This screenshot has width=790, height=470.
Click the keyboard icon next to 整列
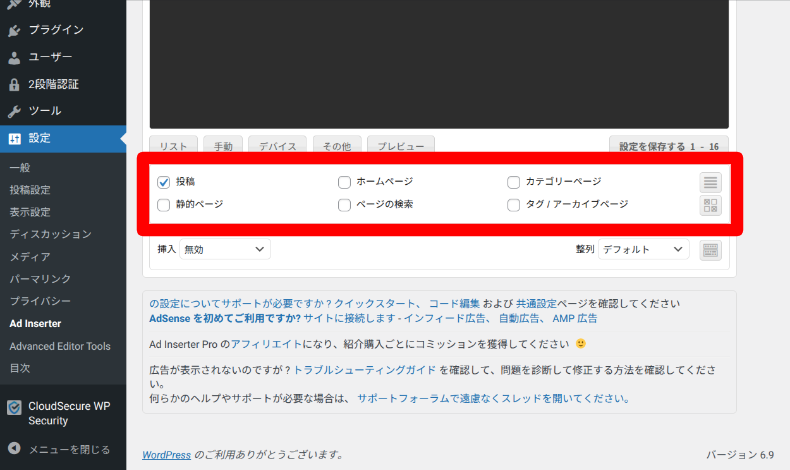pyautogui.click(x=710, y=250)
